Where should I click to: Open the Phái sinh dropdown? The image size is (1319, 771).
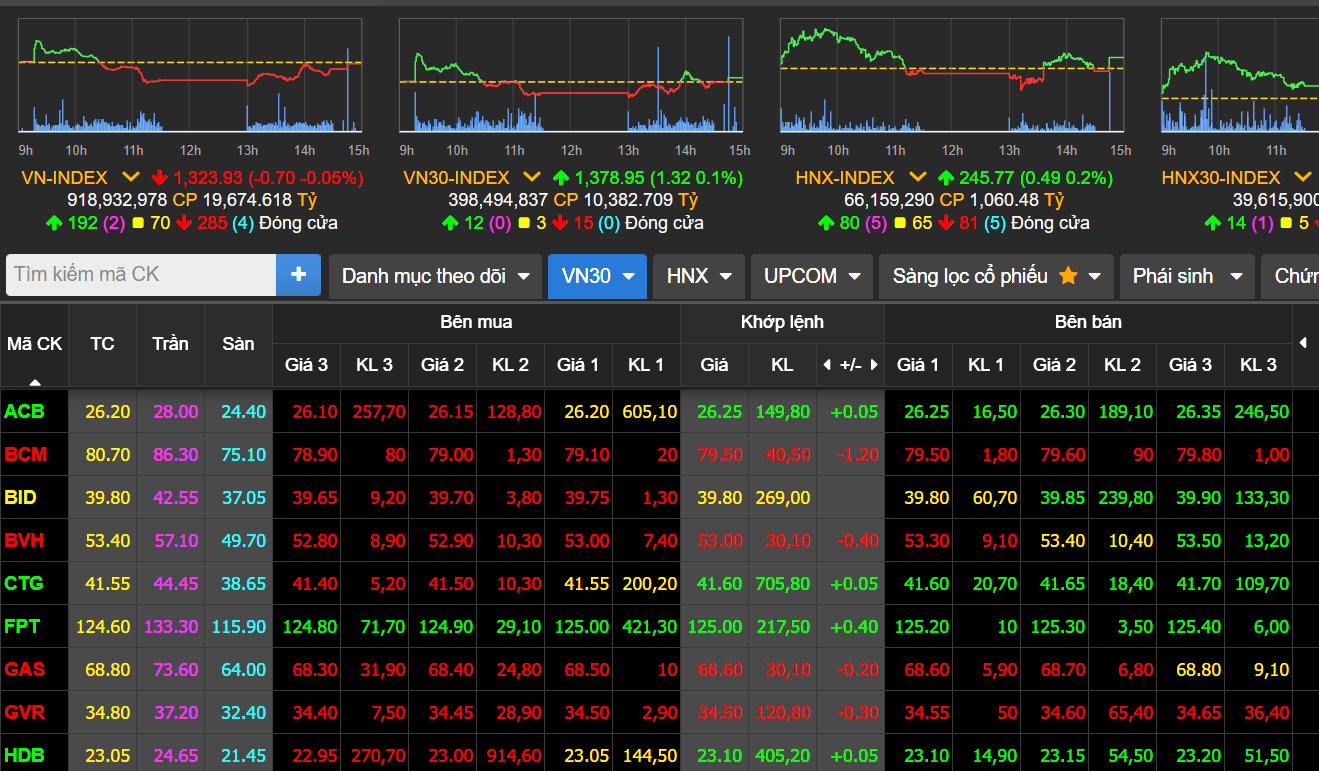(x=1186, y=276)
